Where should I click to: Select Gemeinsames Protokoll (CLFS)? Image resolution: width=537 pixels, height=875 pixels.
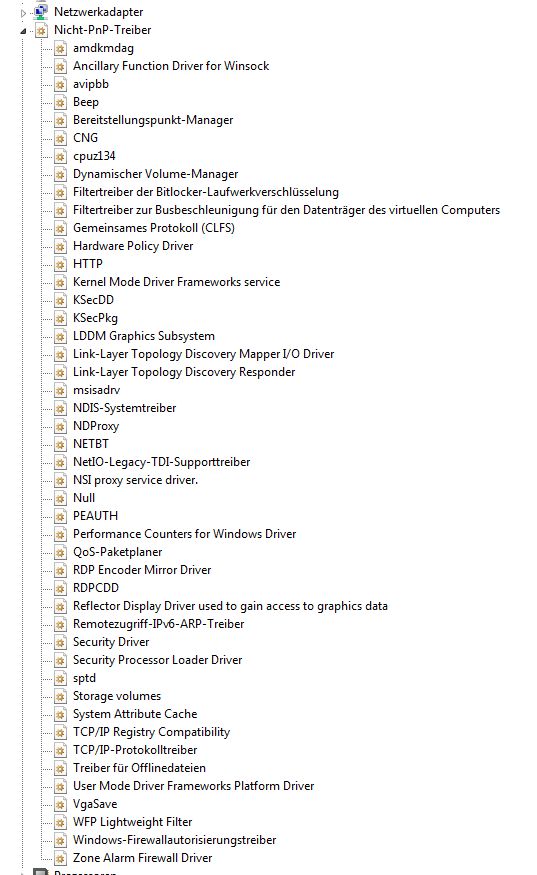pos(154,228)
